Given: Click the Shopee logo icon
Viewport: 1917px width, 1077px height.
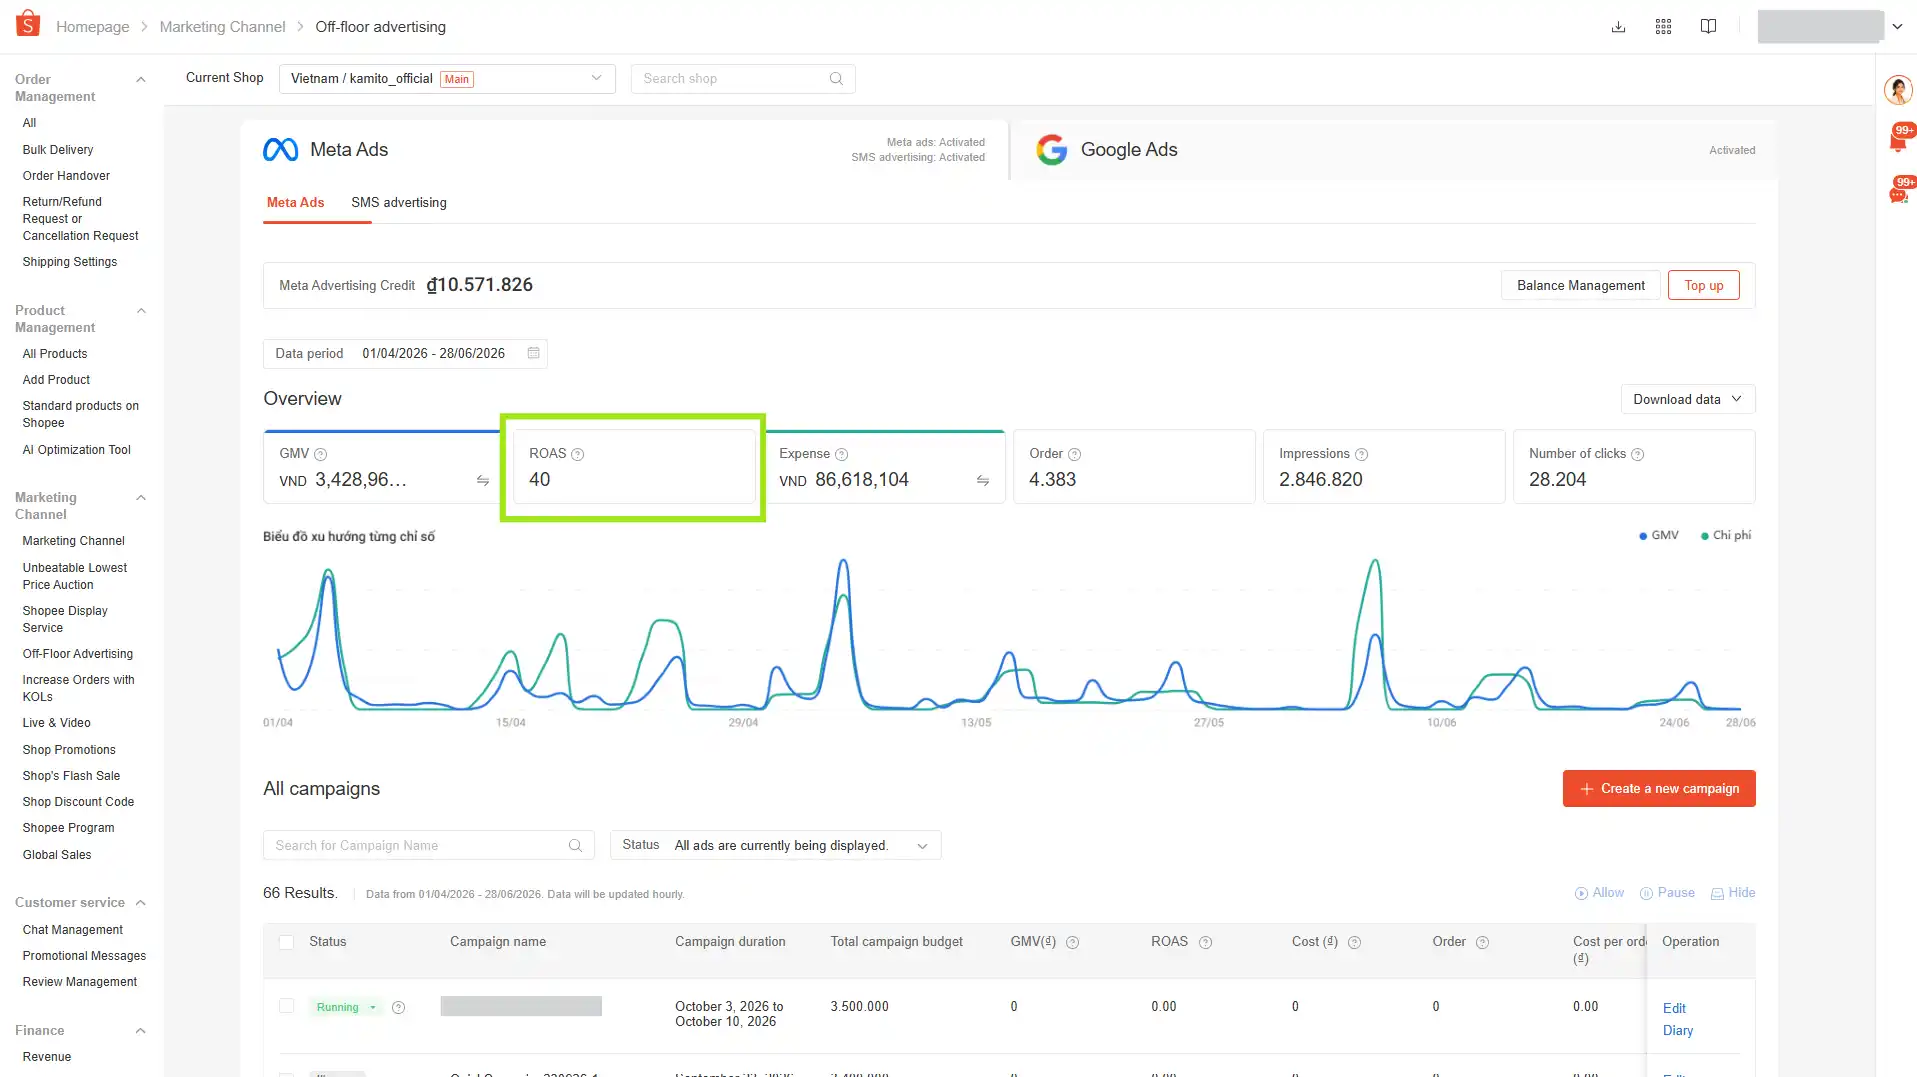Looking at the screenshot, I should (x=28, y=24).
